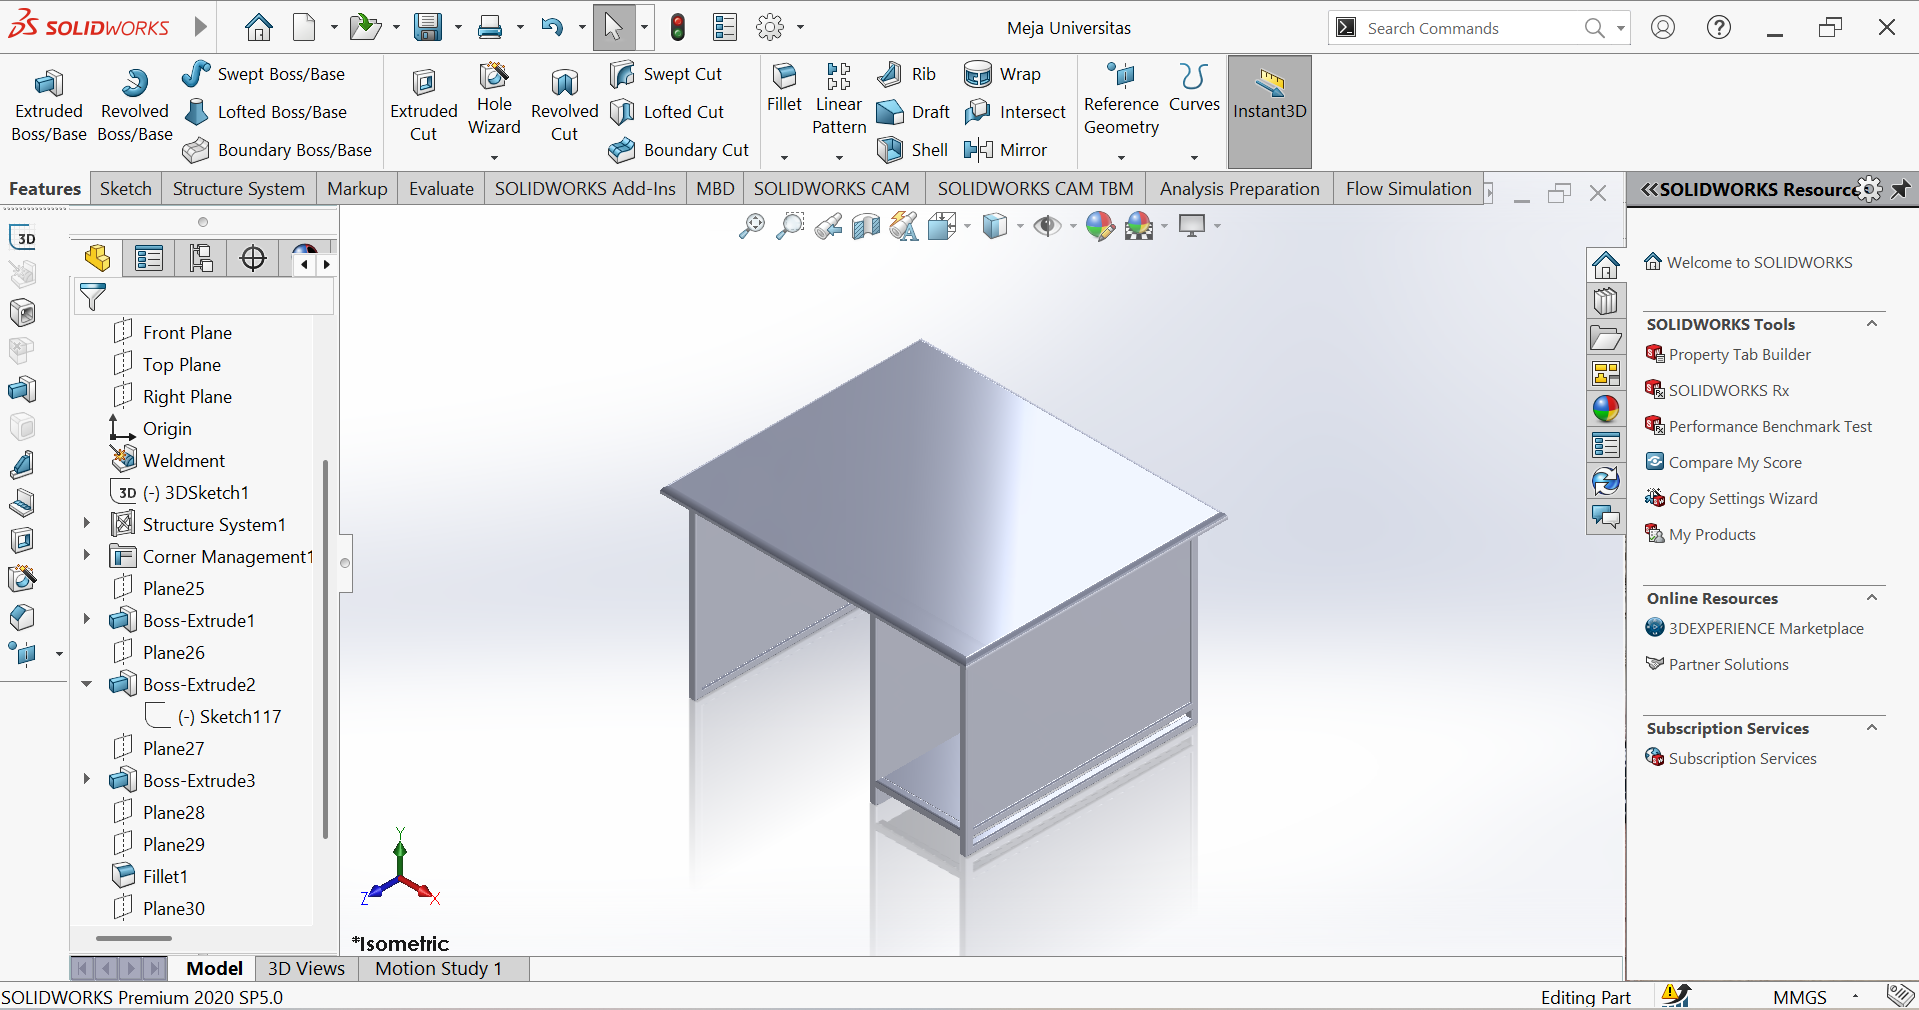Image resolution: width=1919 pixels, height=1010 pixels.
Task: Open the SOLIDWORKS Add-Ins tab
Action: (585, 189)
